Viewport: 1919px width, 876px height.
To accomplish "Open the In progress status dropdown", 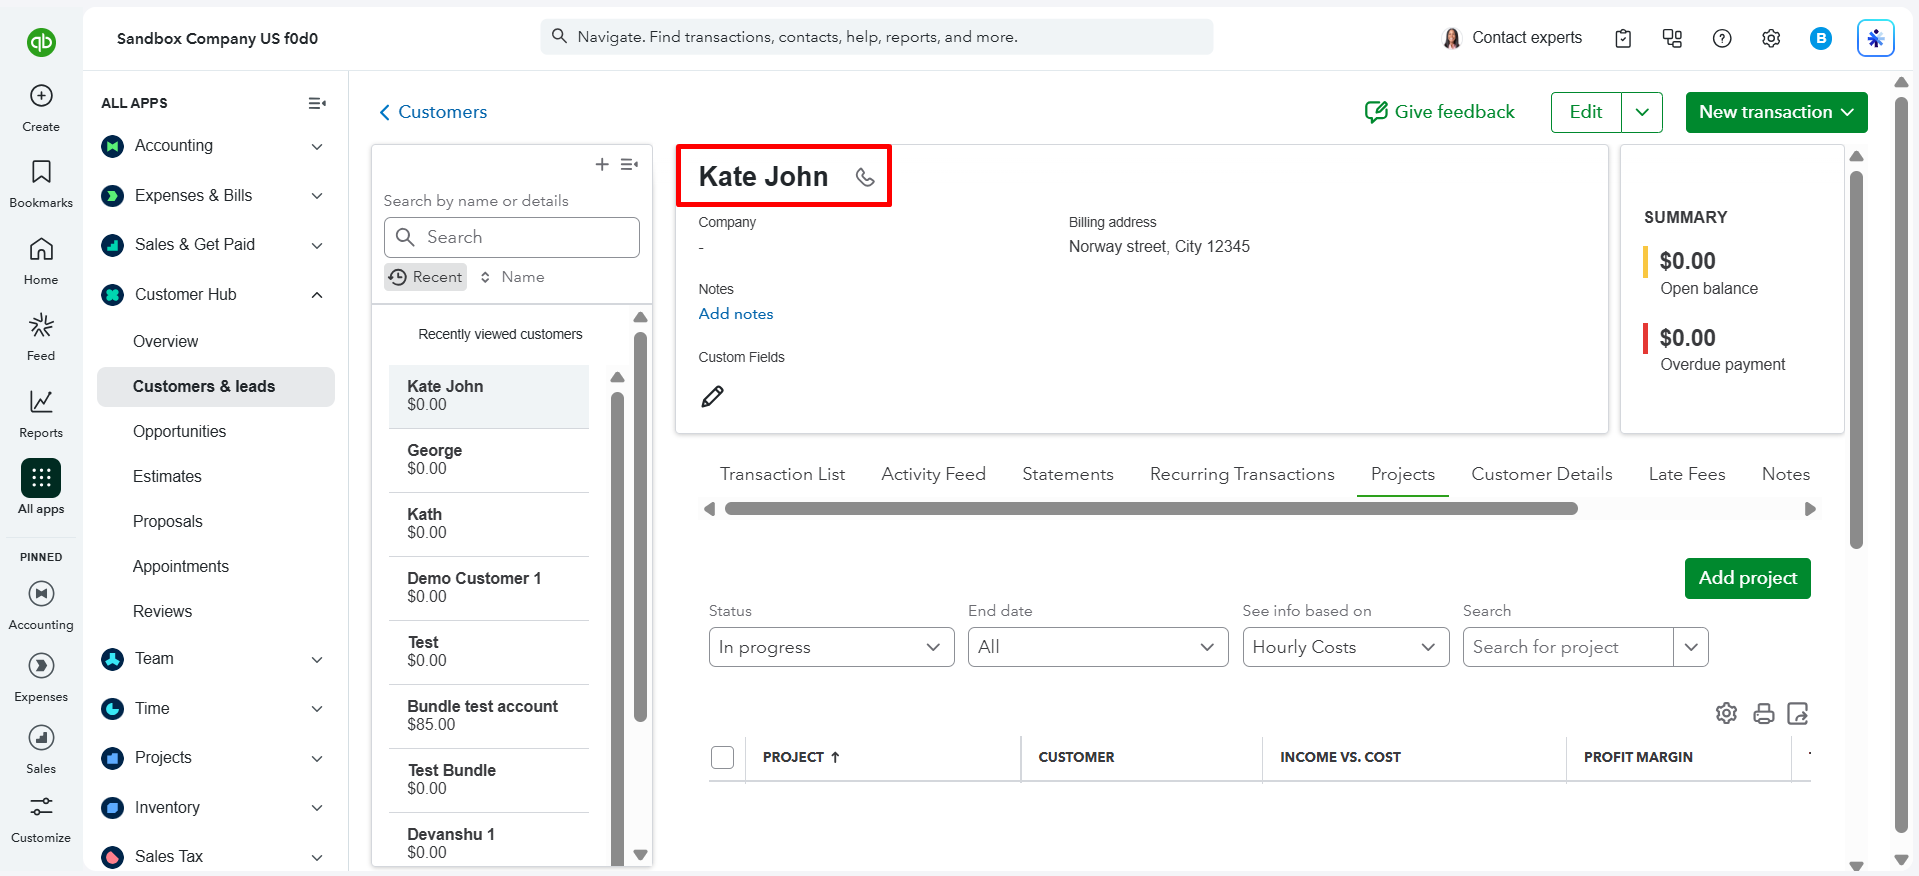I will tap(831, 647).
